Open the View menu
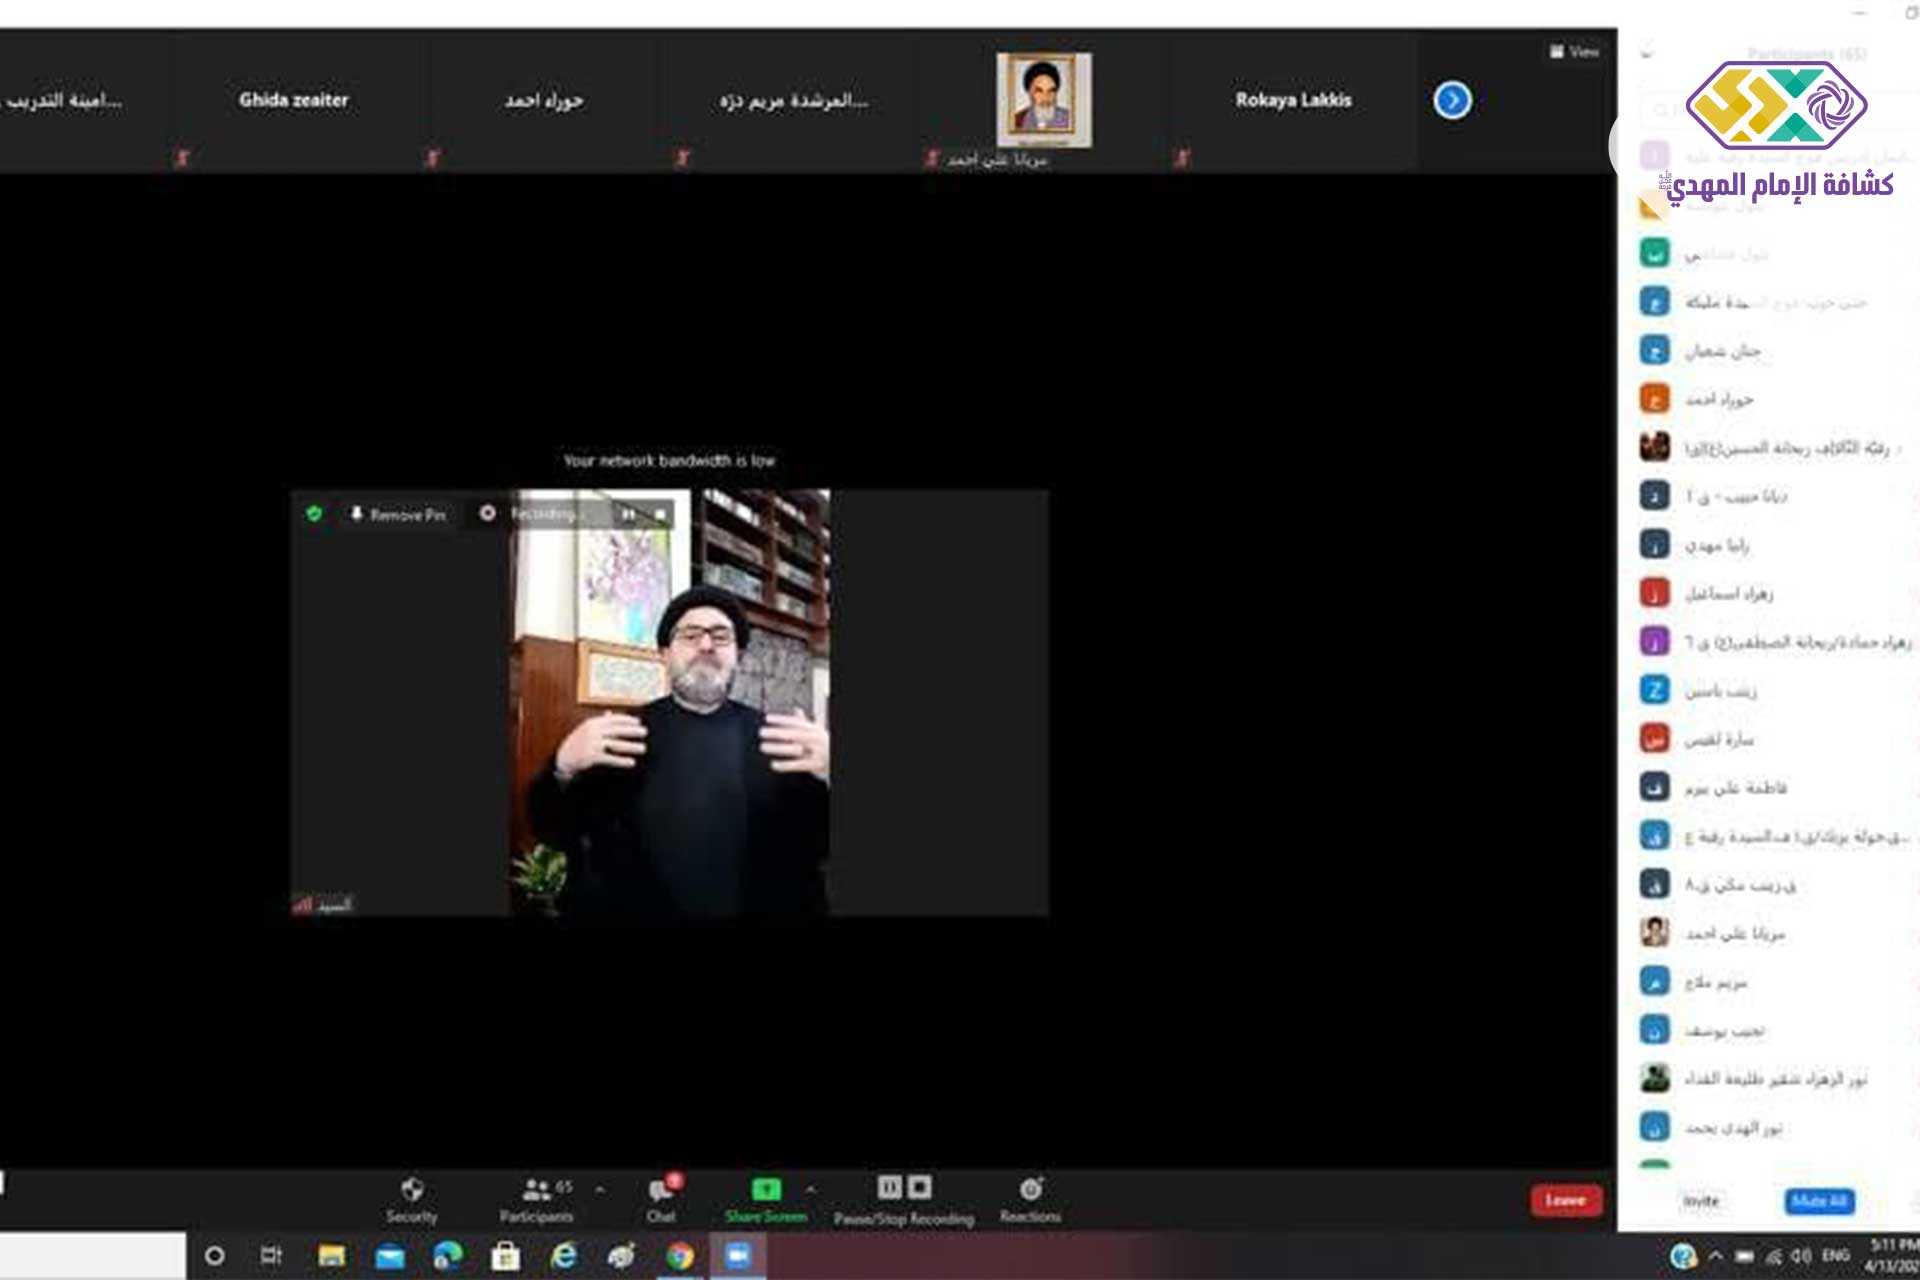Viewport: 1920px width, 1280px height. 1575,51
